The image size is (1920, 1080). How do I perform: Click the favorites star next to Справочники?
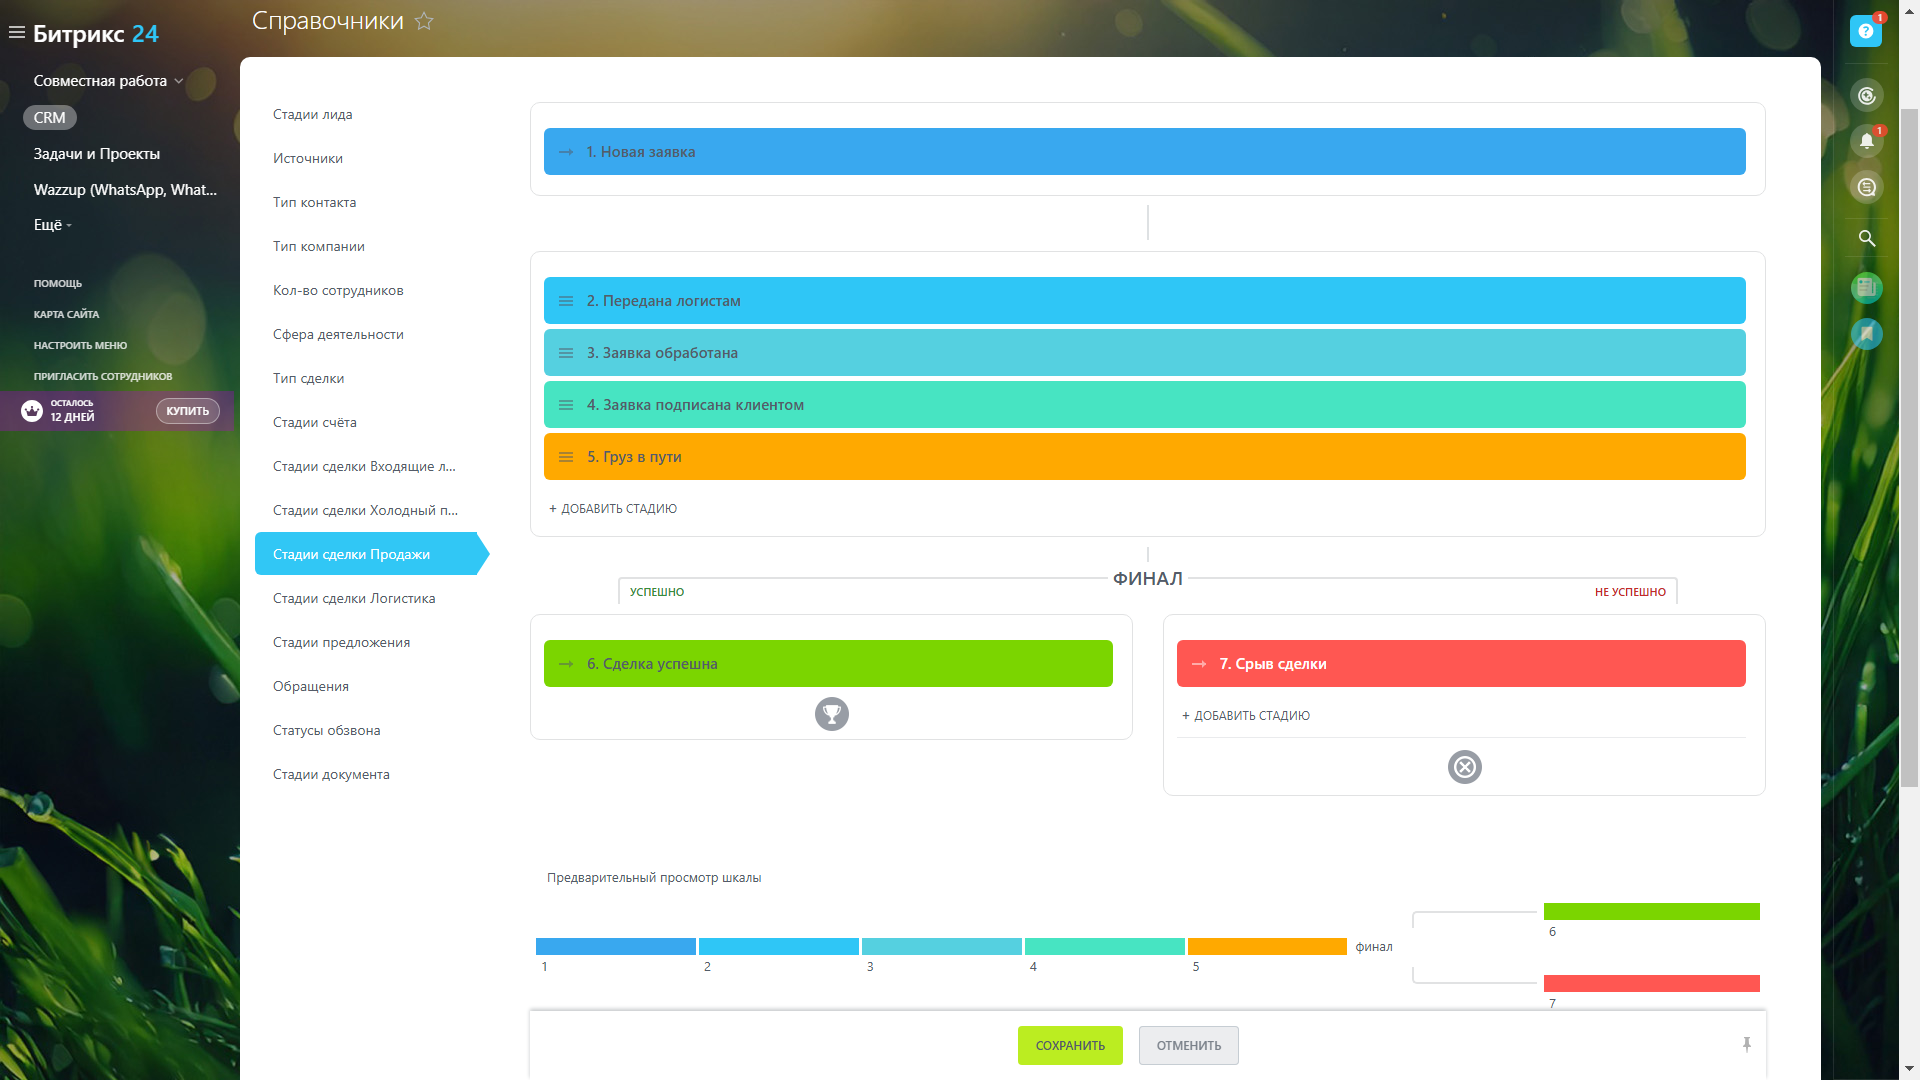coord(424,21)
